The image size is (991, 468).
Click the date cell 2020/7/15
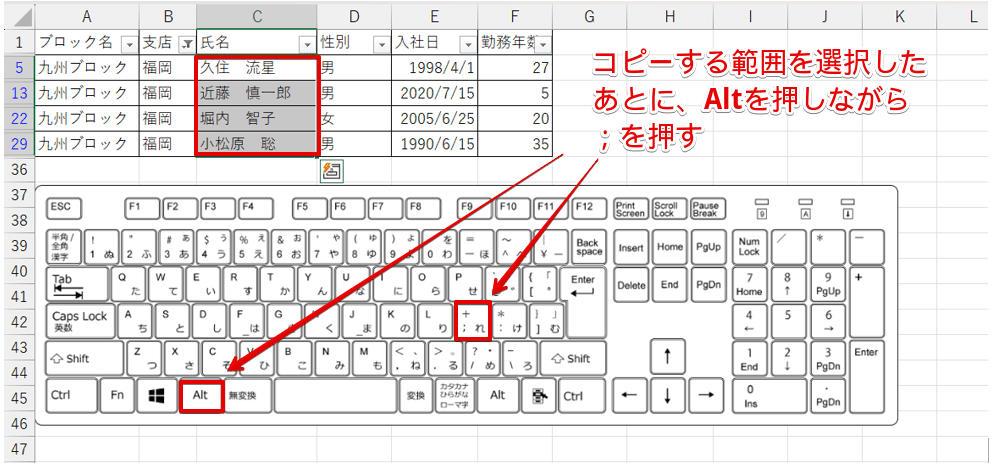435,93
